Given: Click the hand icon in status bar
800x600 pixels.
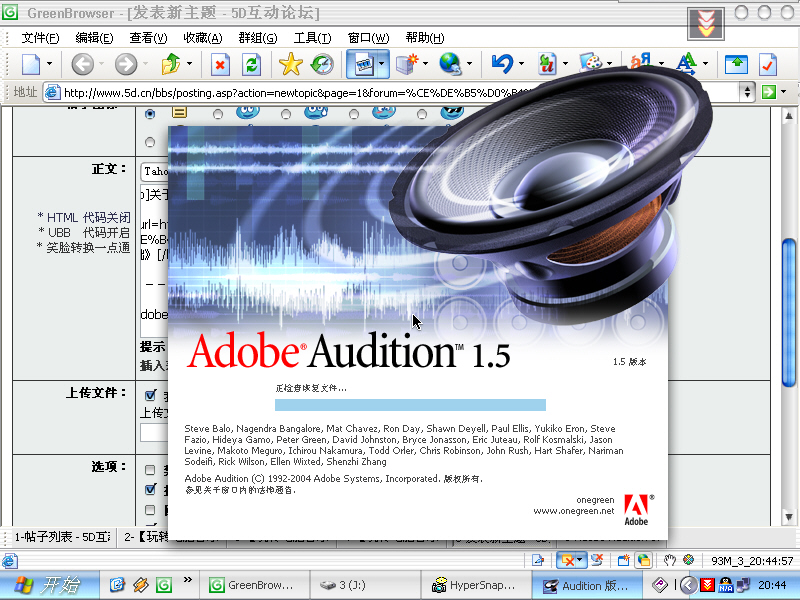Looking at the screenshot, I should (669, 560).
